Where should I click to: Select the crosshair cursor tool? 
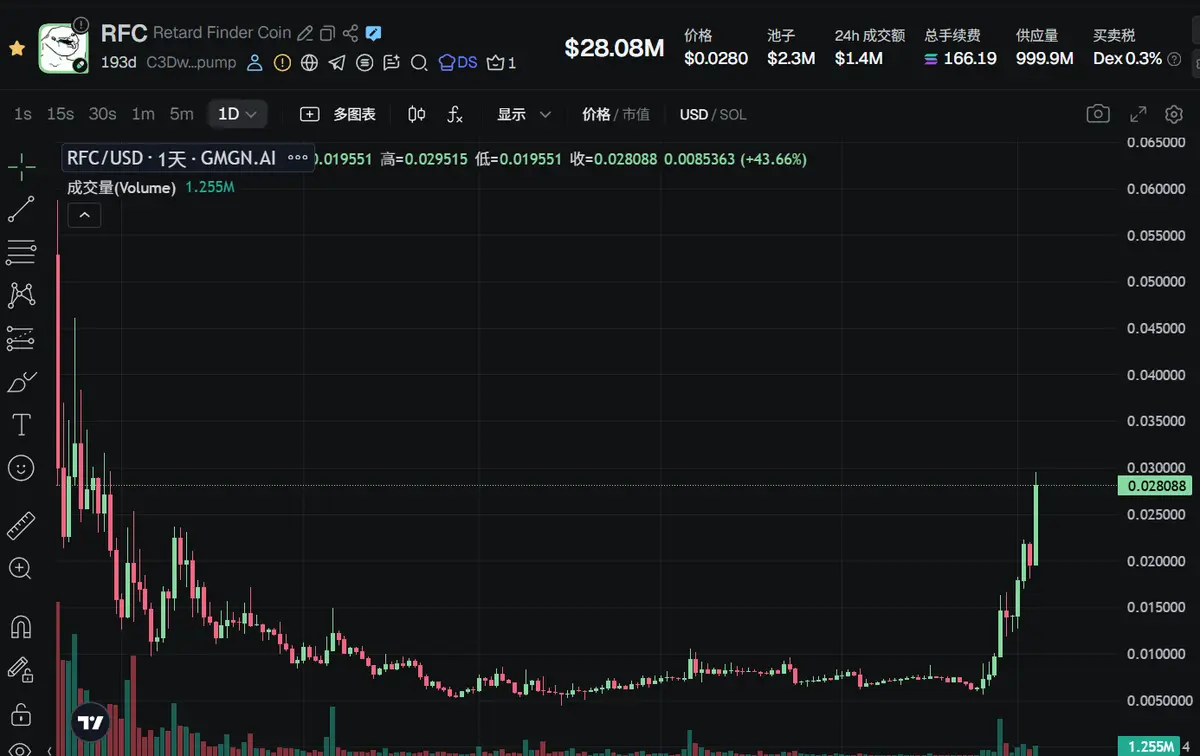[x=21, y=167]
